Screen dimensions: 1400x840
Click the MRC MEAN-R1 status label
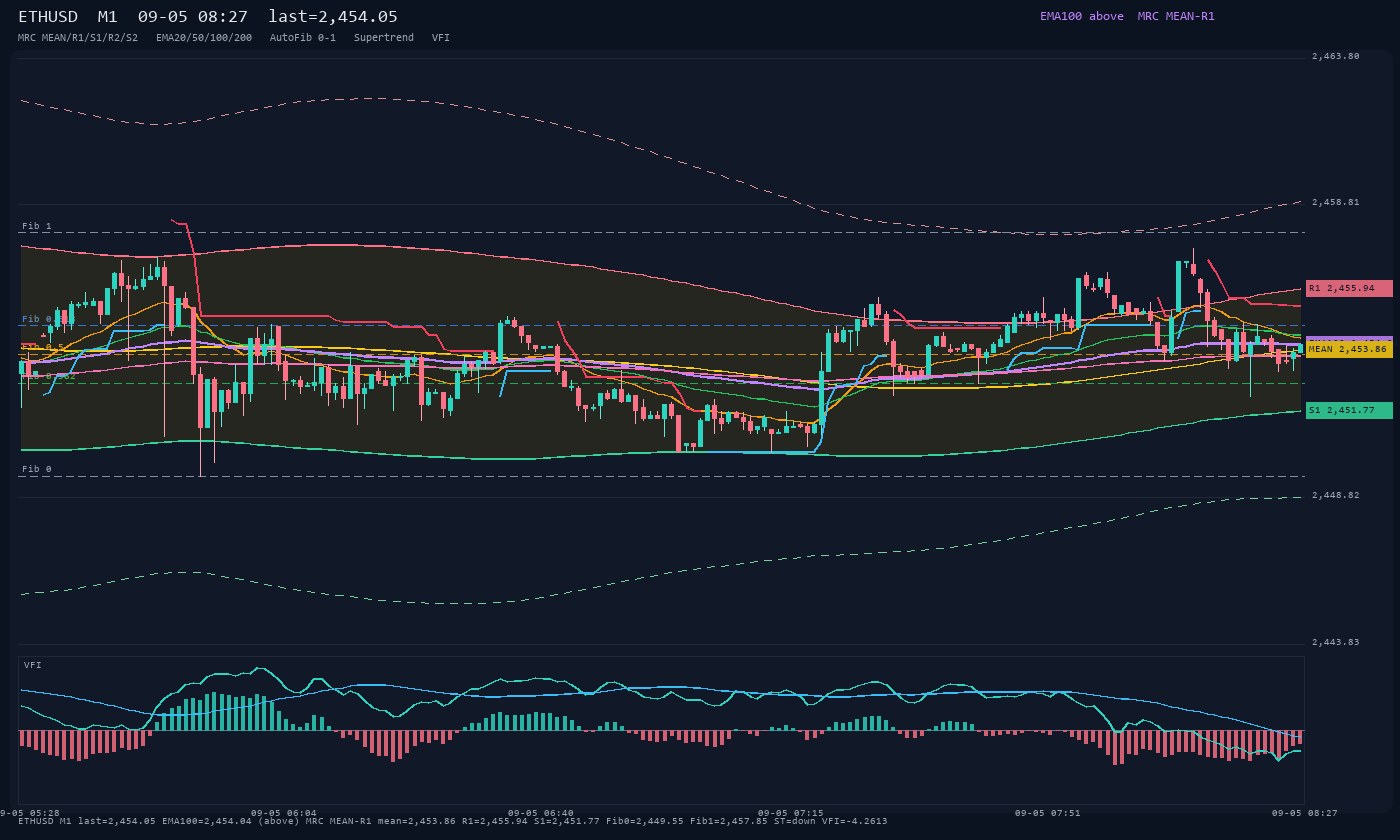click(x=1176, y=16)
